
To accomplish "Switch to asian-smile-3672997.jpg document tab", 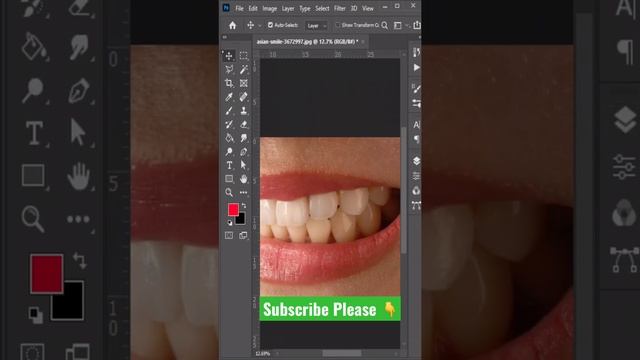I will click(307, 41).
